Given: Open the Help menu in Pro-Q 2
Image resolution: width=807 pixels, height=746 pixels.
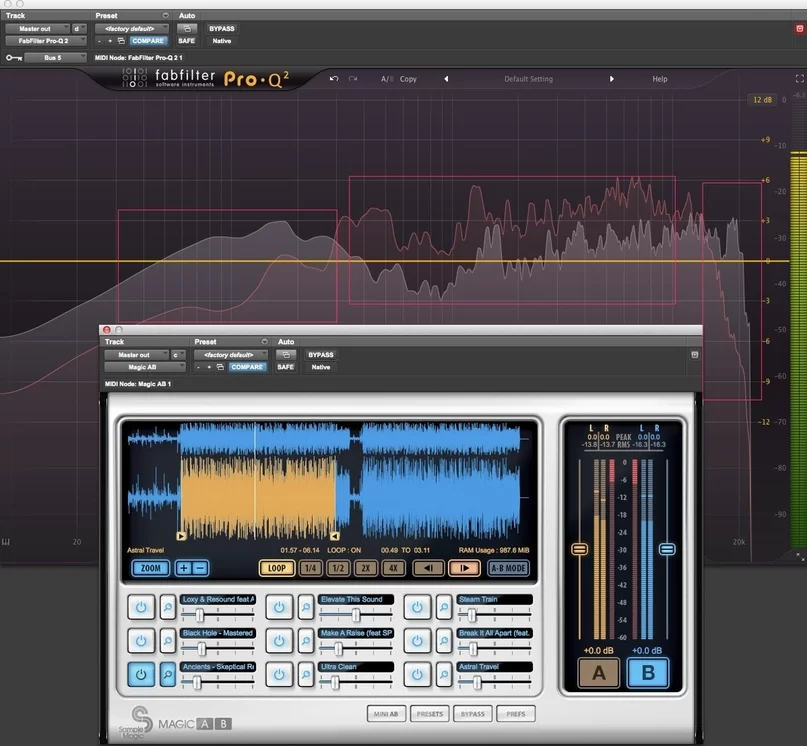Looking at the screenshot, I should pos(660,79).
